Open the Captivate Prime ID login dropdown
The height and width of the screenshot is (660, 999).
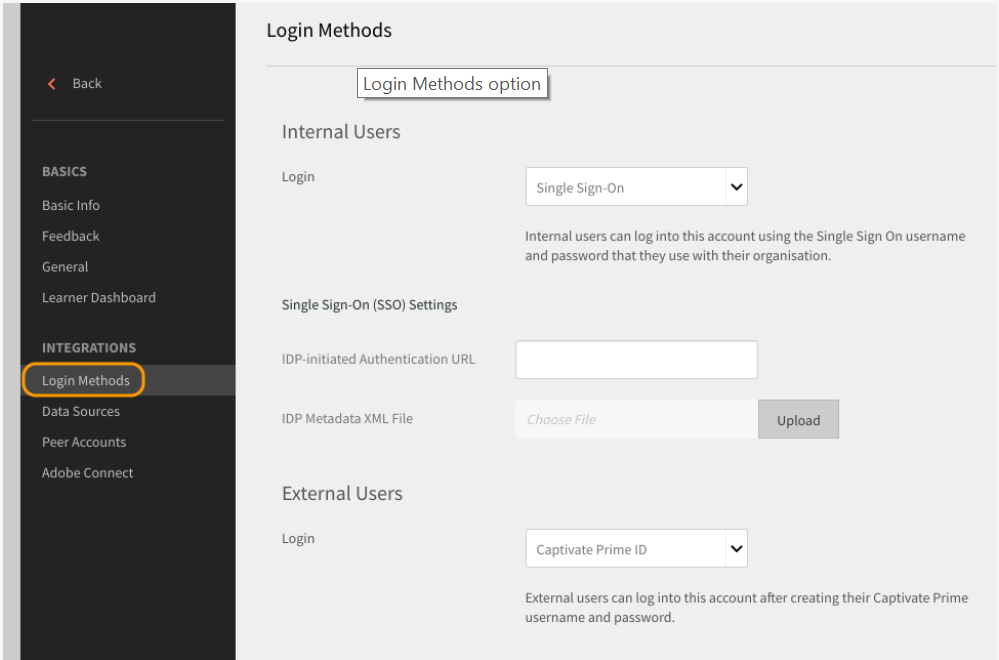point(625,549)
